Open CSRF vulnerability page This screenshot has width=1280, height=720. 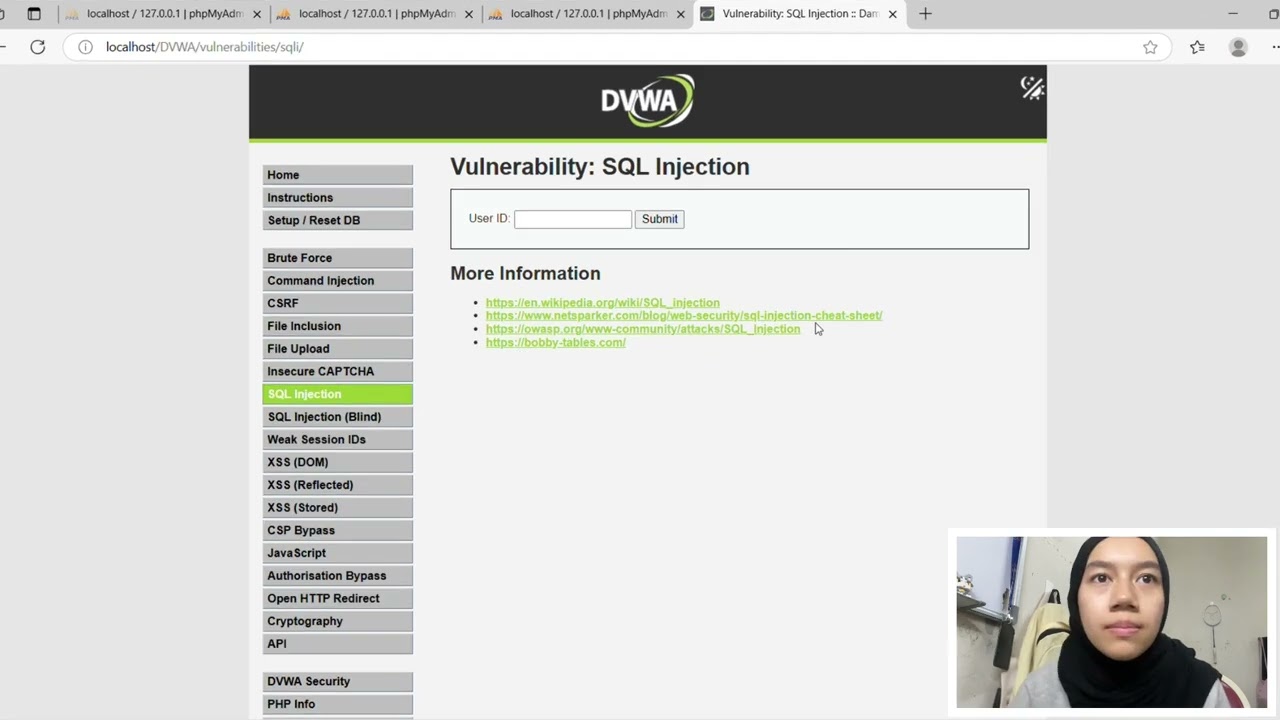pyautogui.click(x=338, y=303)
